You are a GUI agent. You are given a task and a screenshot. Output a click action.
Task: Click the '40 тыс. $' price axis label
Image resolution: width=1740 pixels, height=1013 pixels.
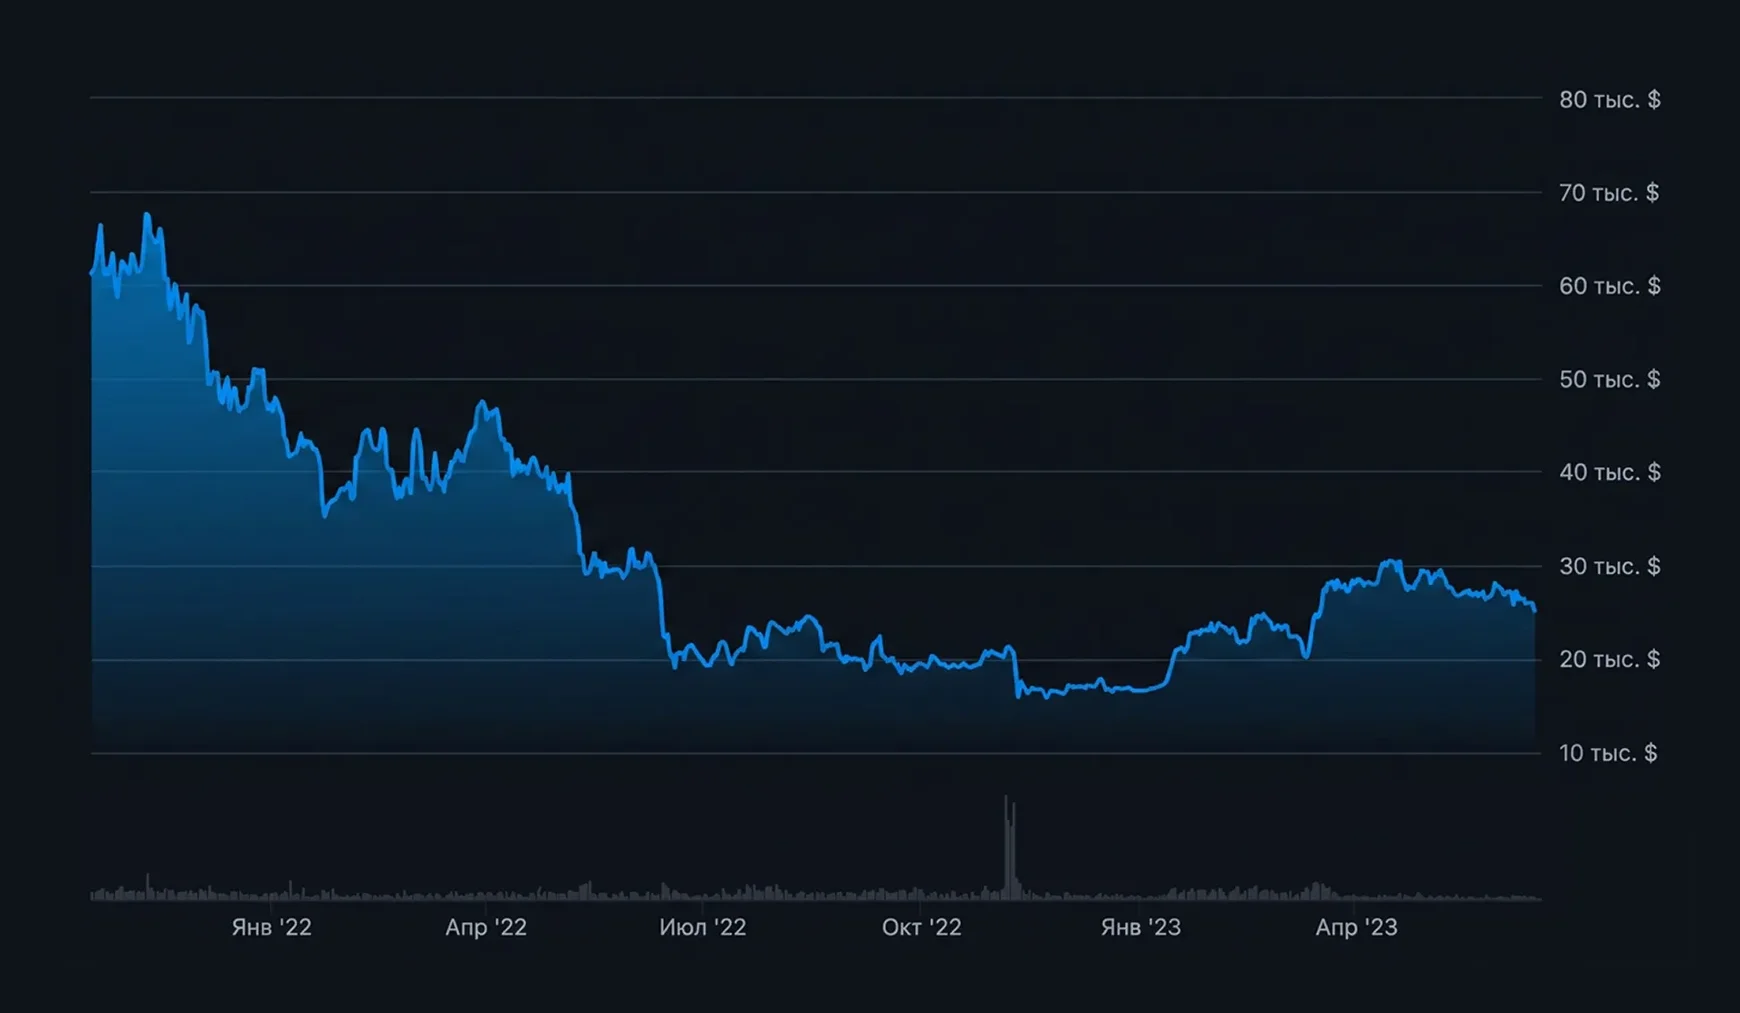[1609, 472]
